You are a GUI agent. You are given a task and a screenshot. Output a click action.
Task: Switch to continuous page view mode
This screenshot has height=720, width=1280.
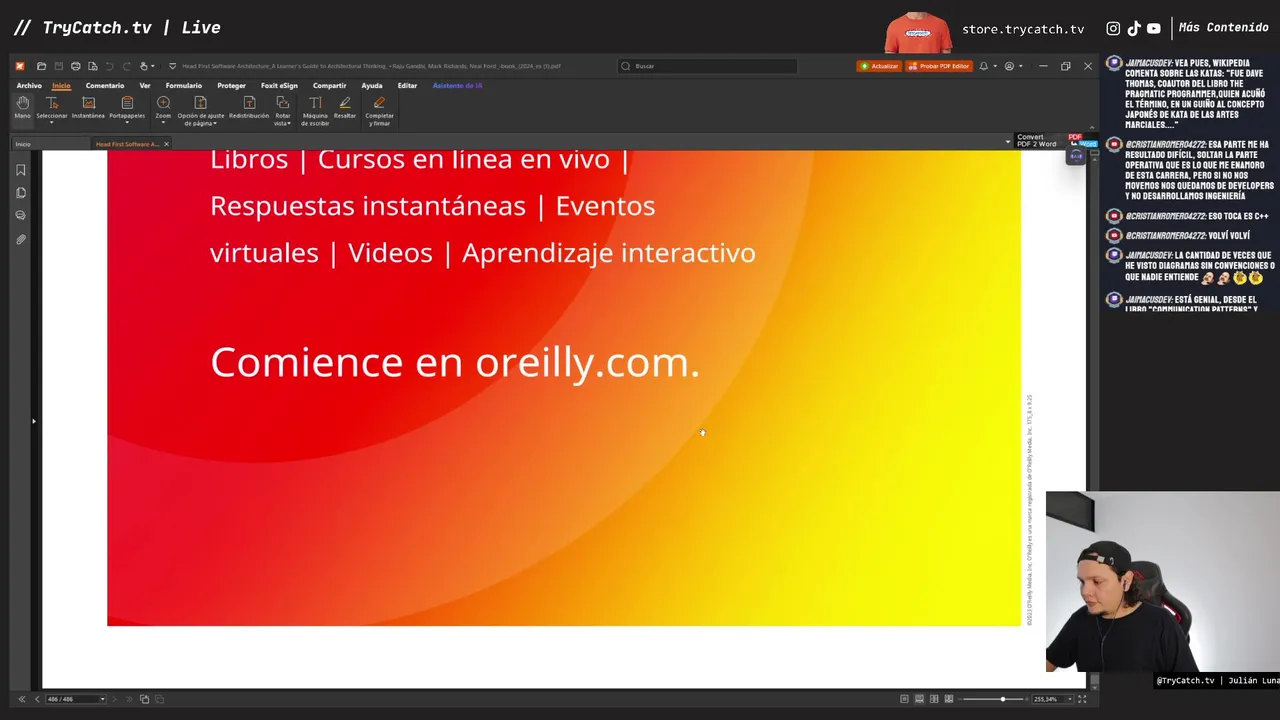[919, 699]
